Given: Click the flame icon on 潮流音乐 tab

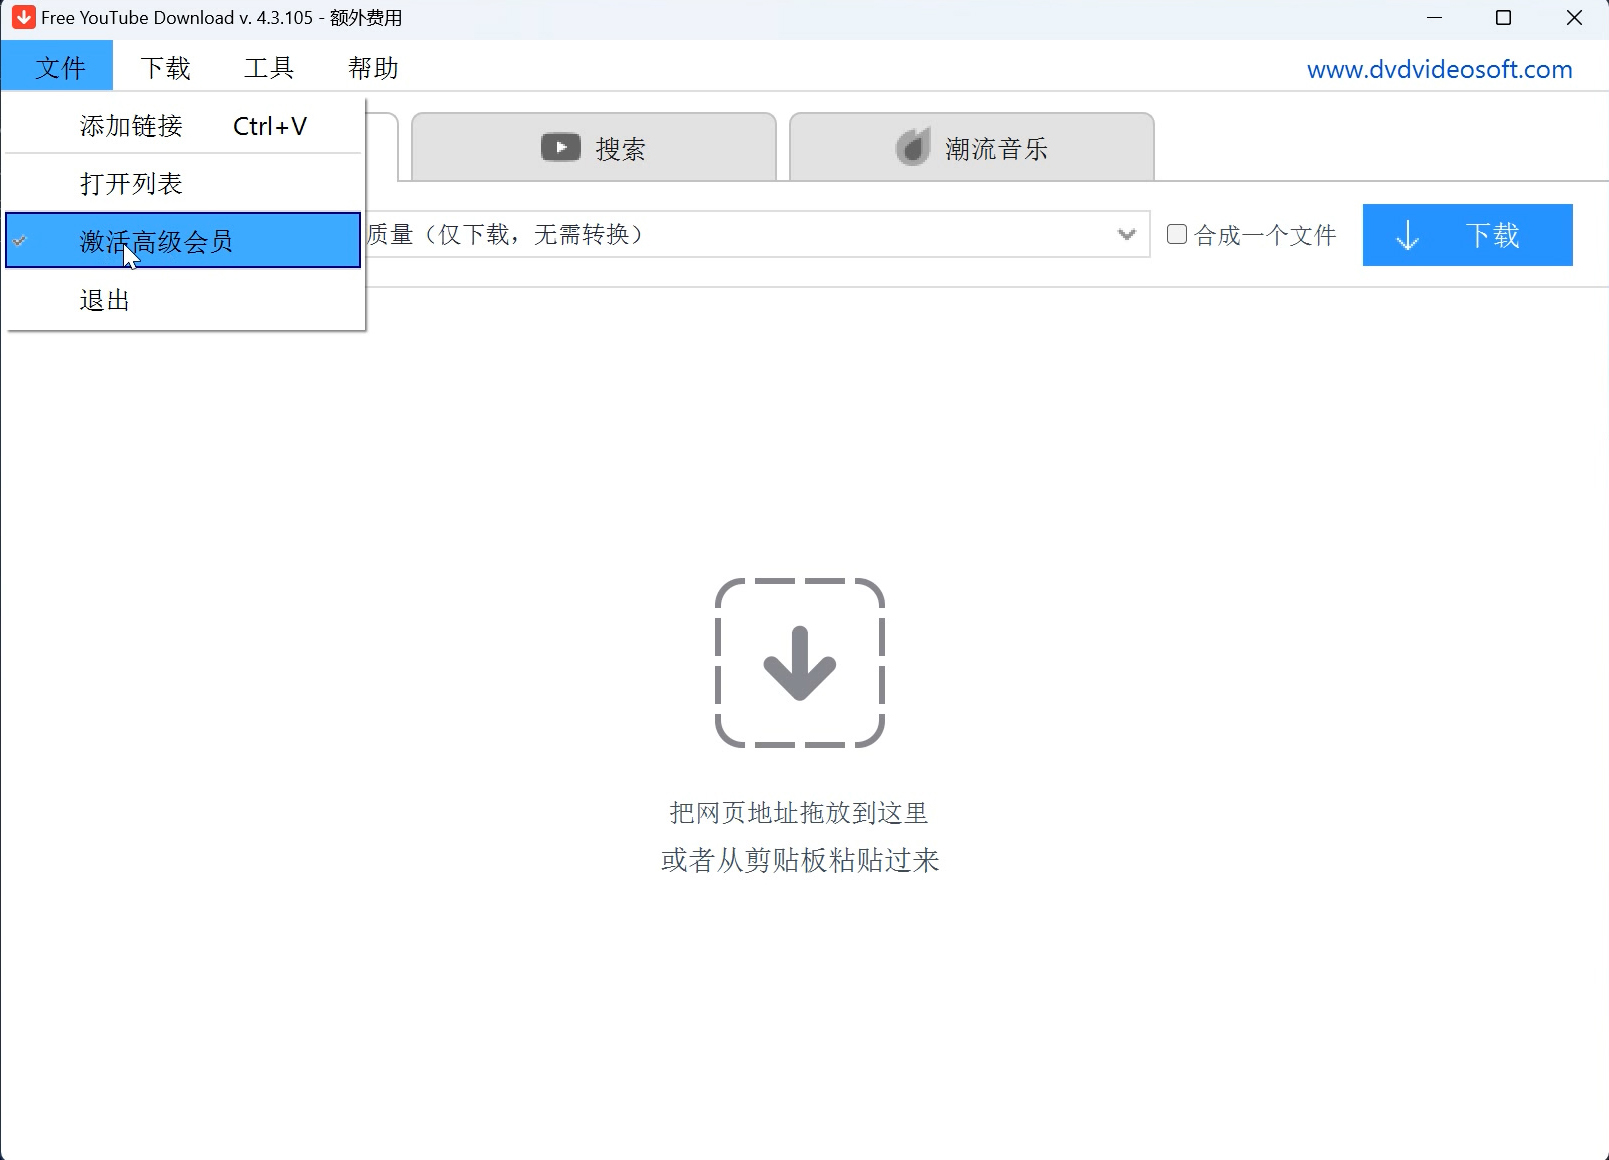Looking at the screenshot, I should tap(912, 148).
